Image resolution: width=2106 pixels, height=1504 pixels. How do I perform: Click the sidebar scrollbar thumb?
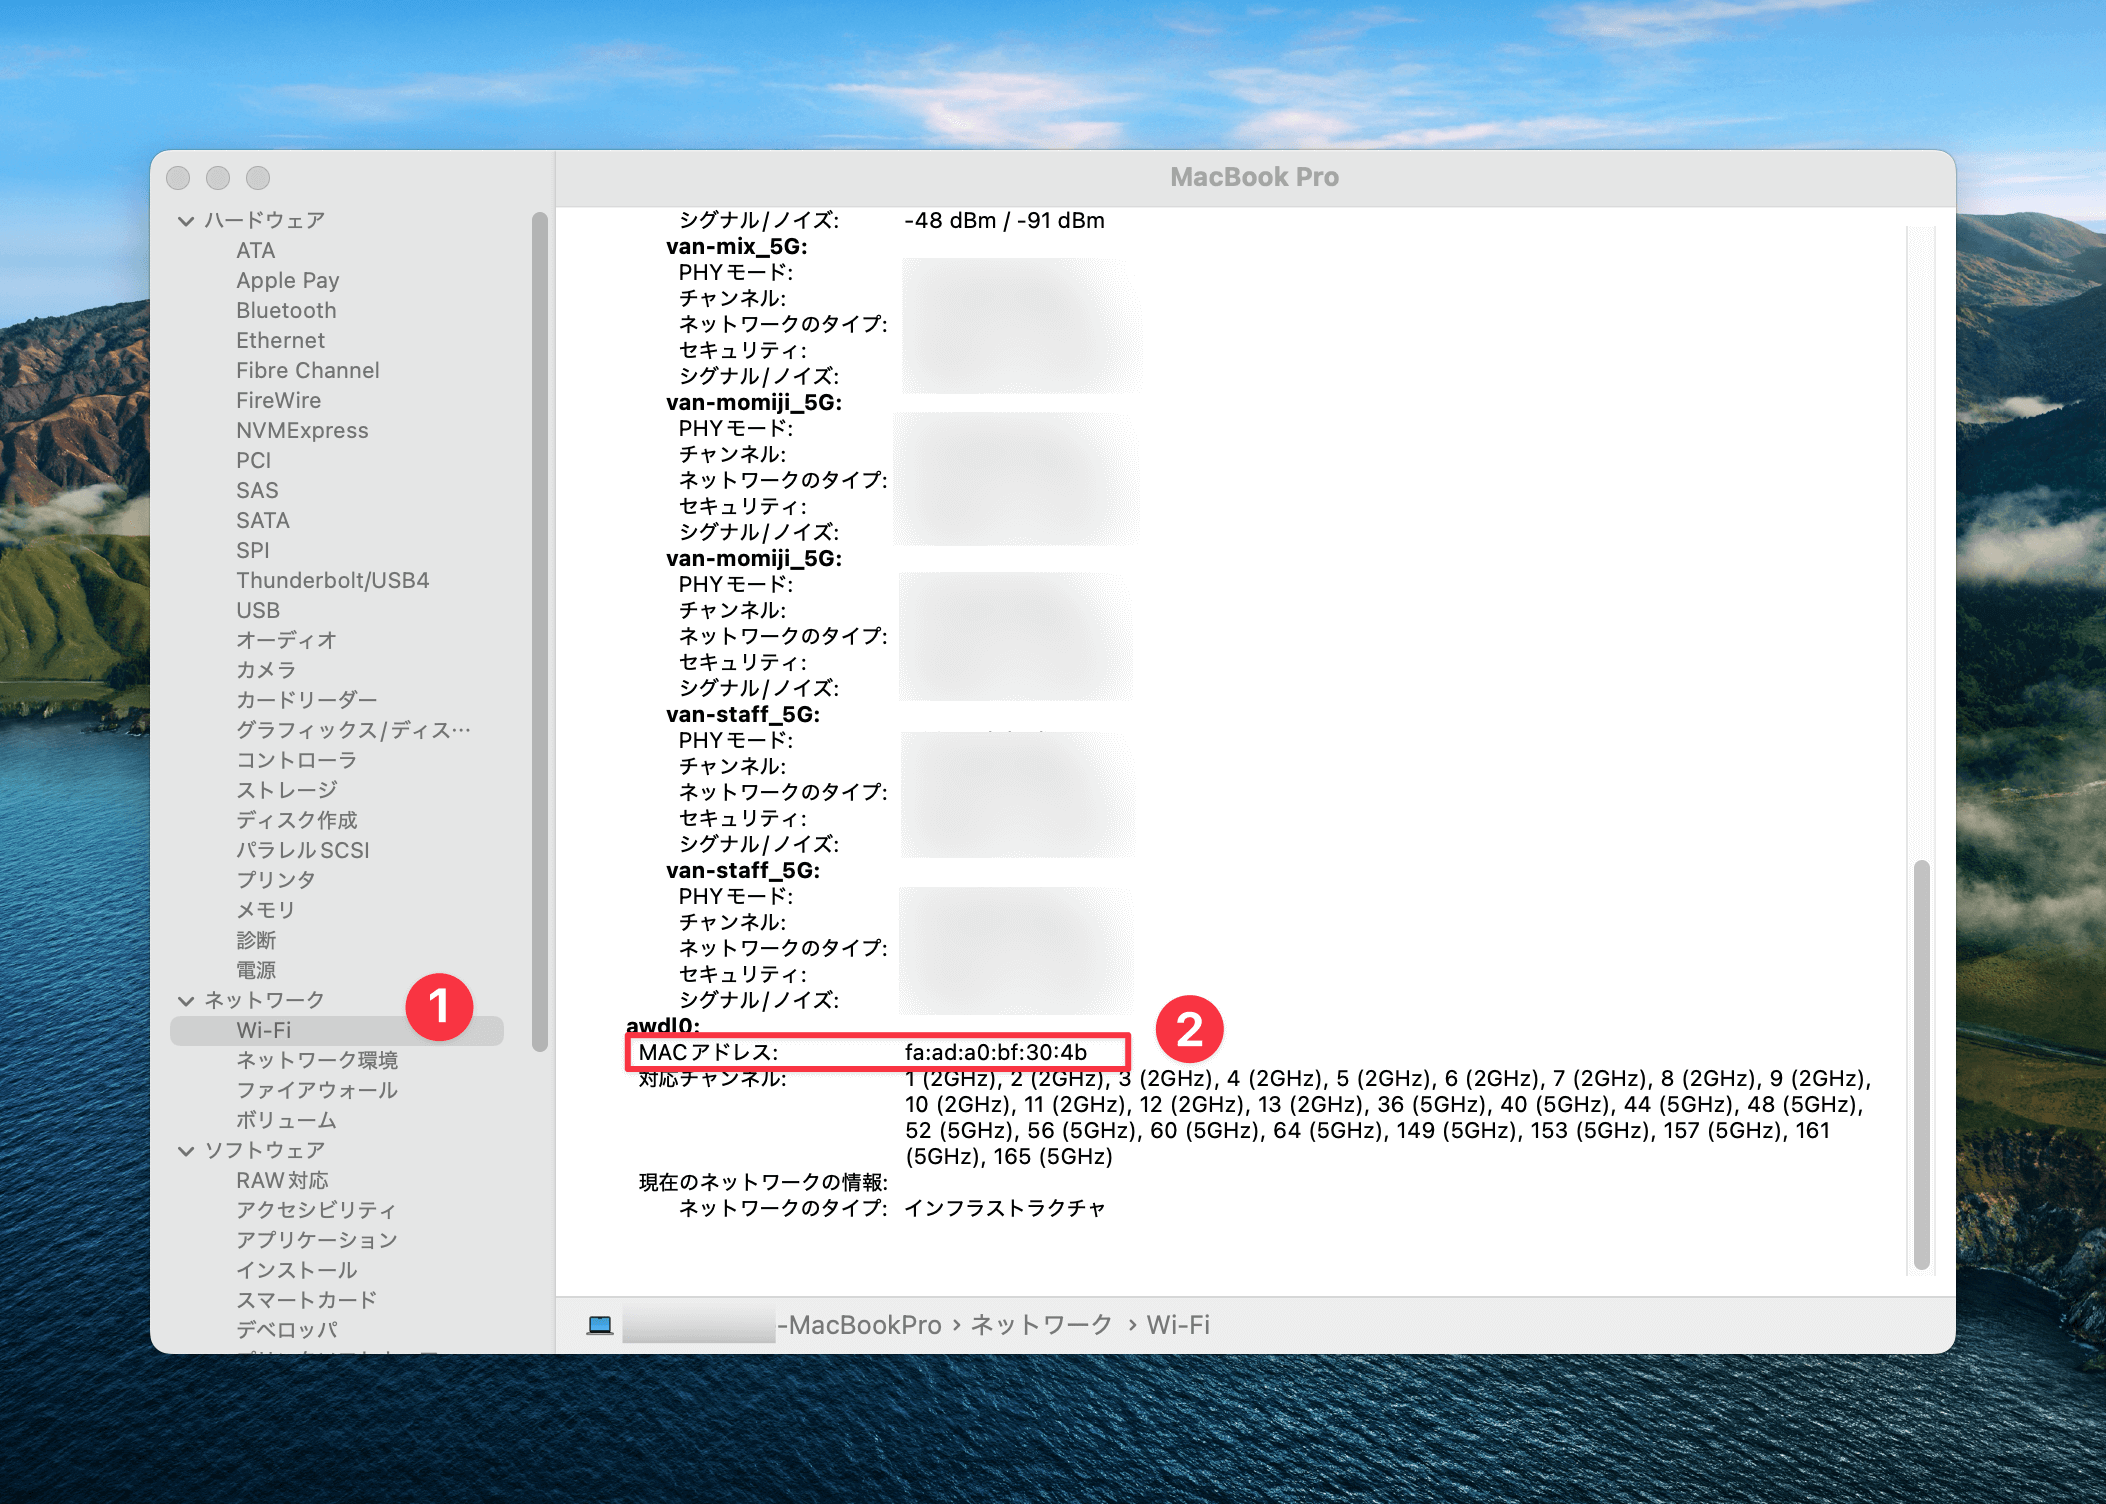pos(540,632)
